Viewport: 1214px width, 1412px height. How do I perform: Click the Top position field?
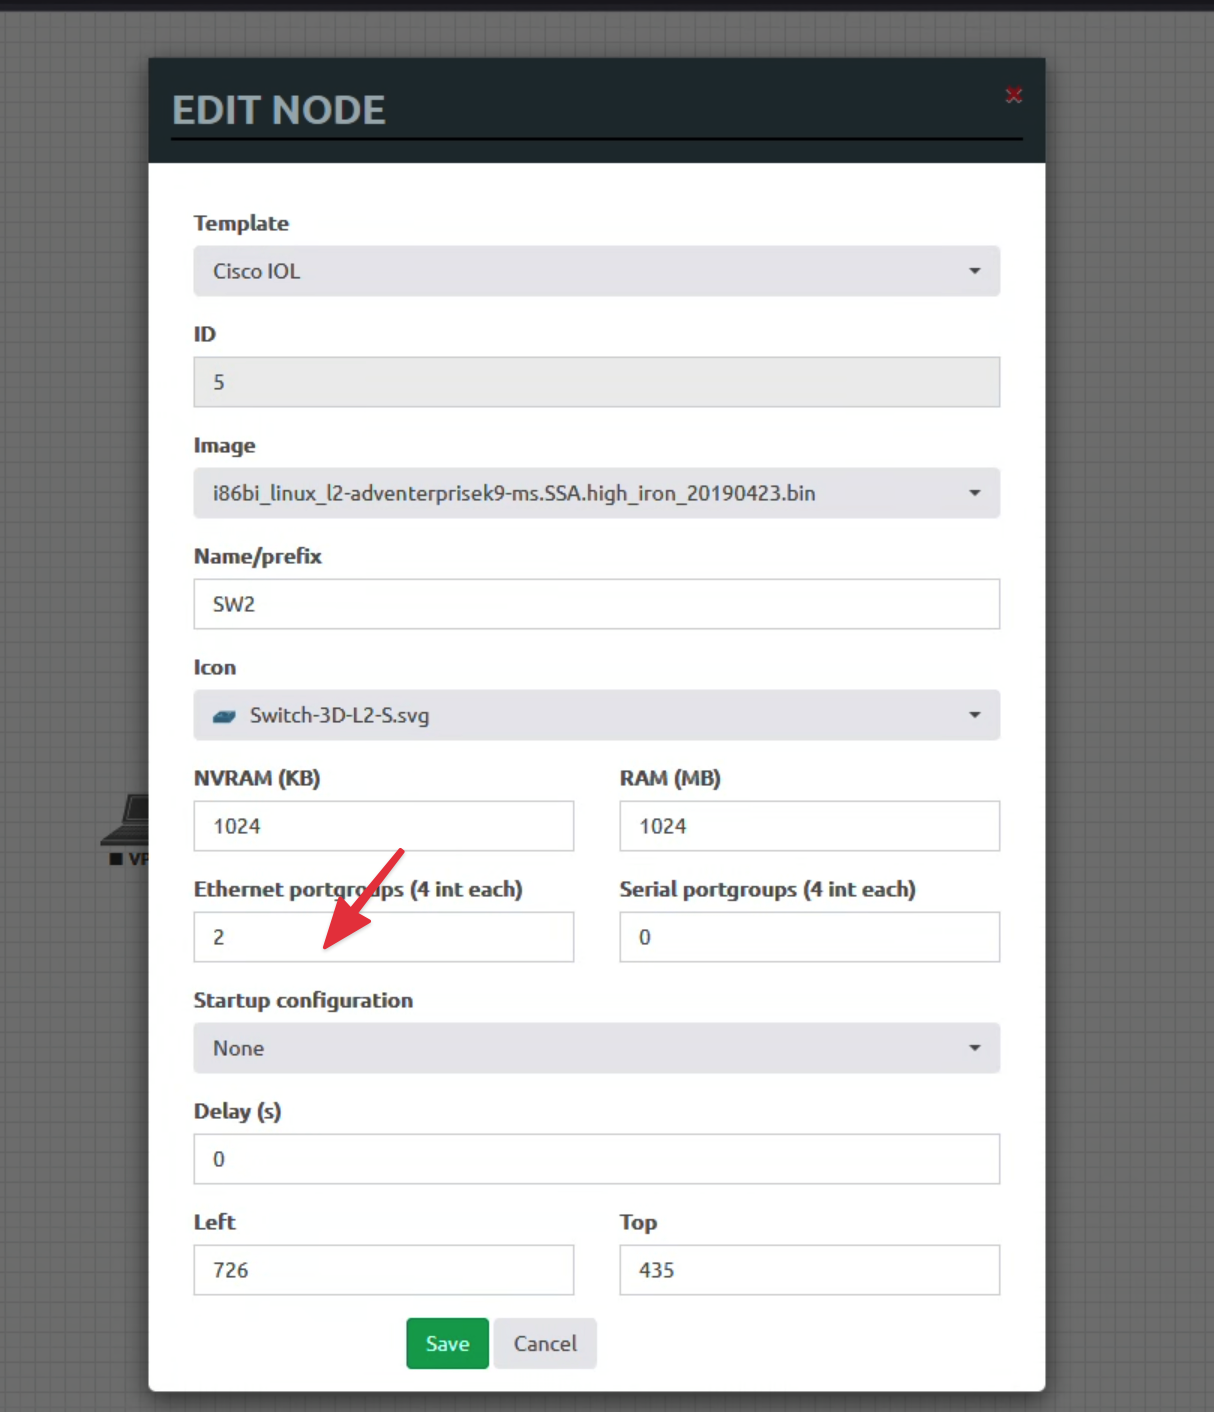(809, 1270)
